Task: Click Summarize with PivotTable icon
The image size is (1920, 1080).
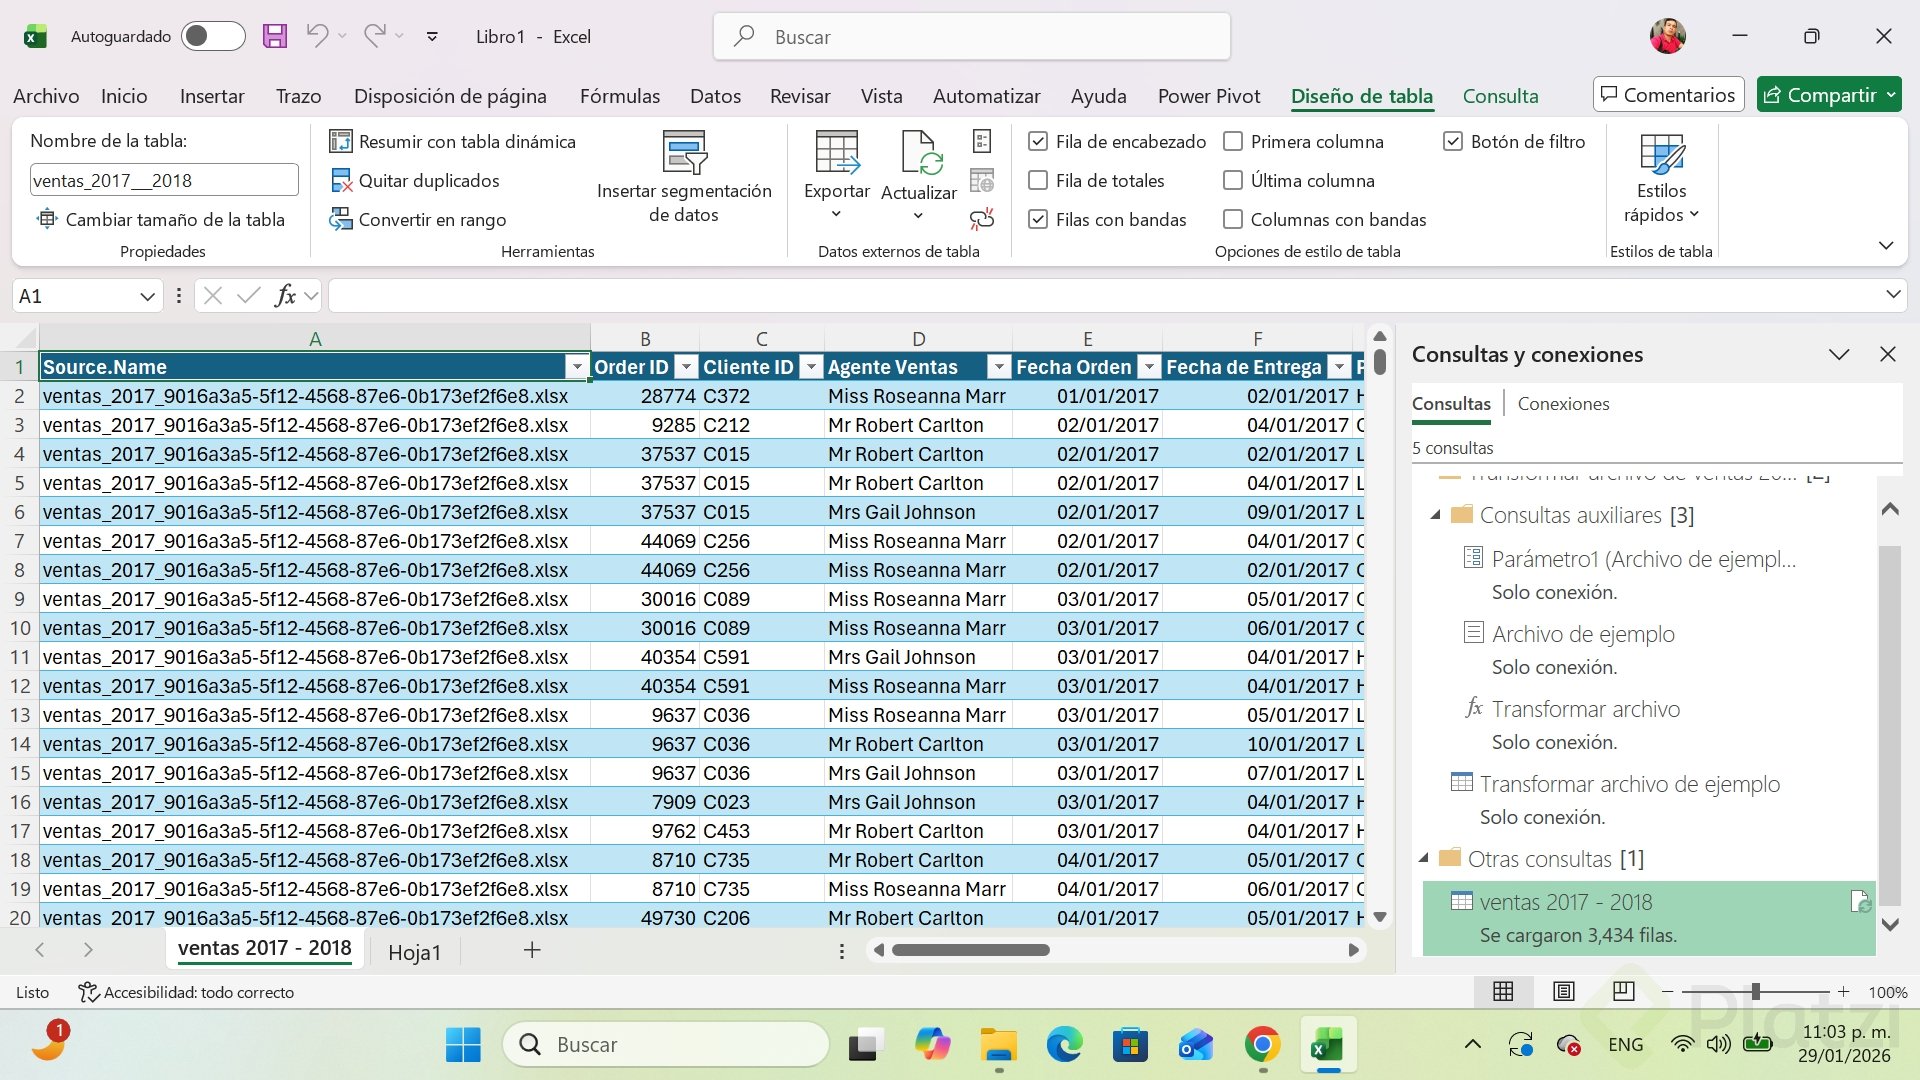Action: pyautogui.click(x=341, y=142)
